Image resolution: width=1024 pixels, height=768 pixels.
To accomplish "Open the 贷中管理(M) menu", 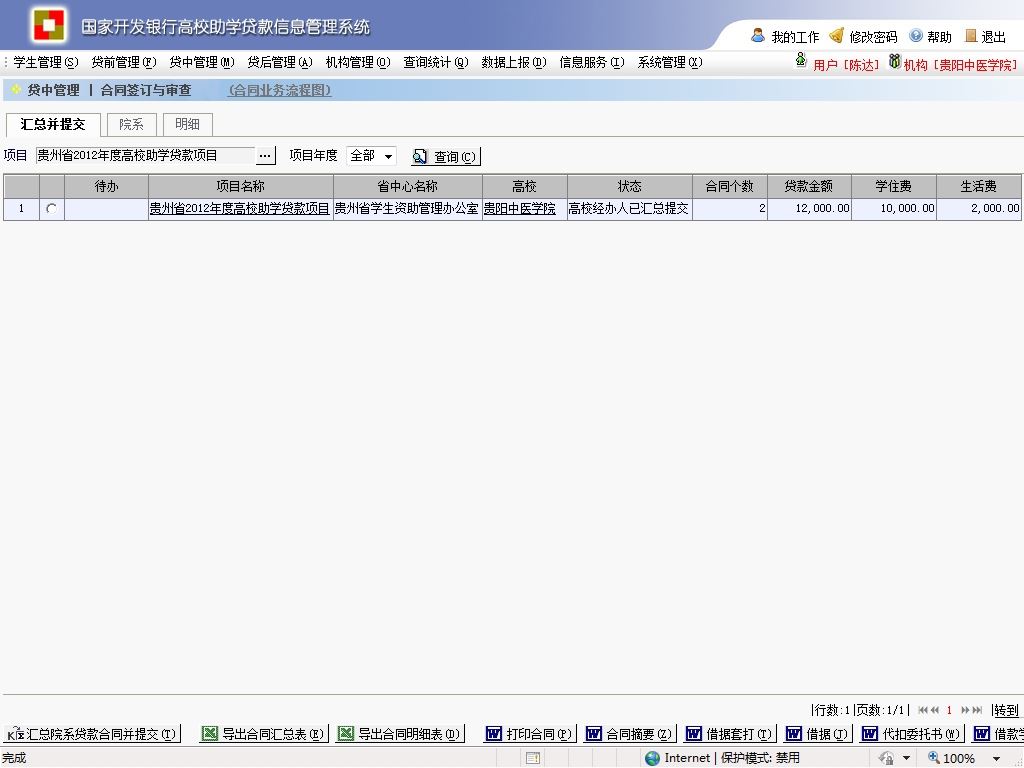I will 201,62.
